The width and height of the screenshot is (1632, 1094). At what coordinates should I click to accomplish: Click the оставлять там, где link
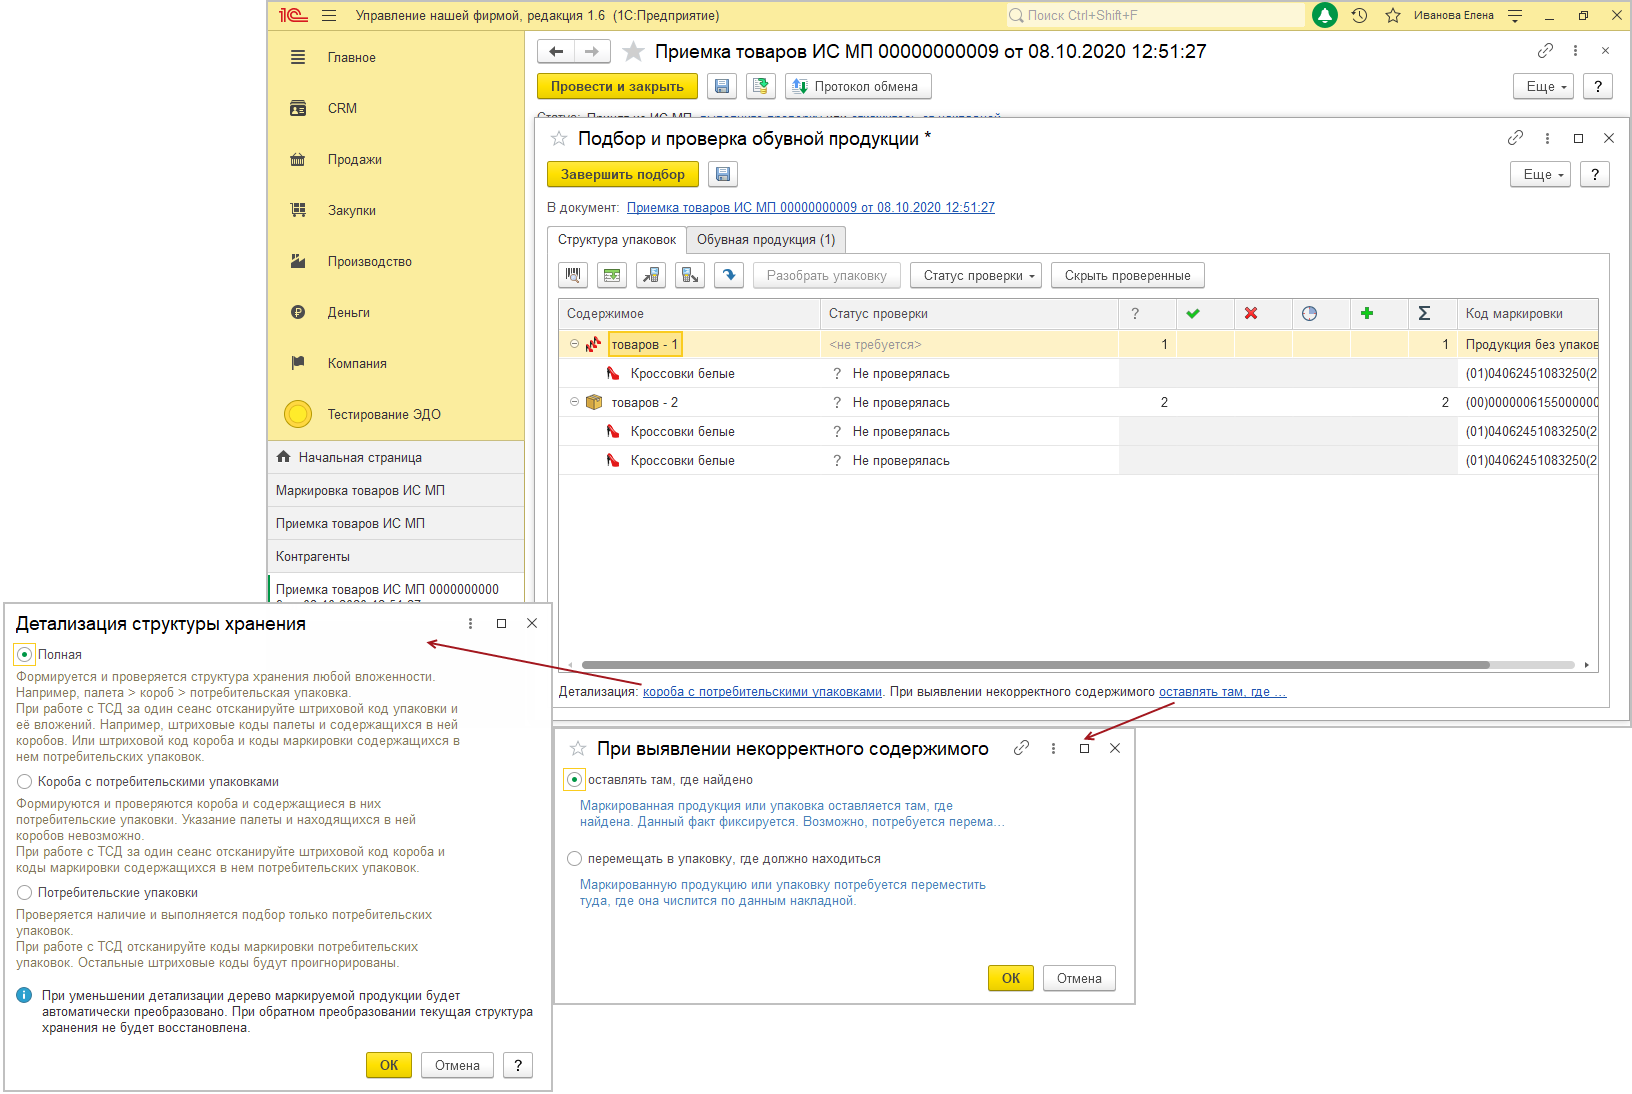click(1222, 691)
